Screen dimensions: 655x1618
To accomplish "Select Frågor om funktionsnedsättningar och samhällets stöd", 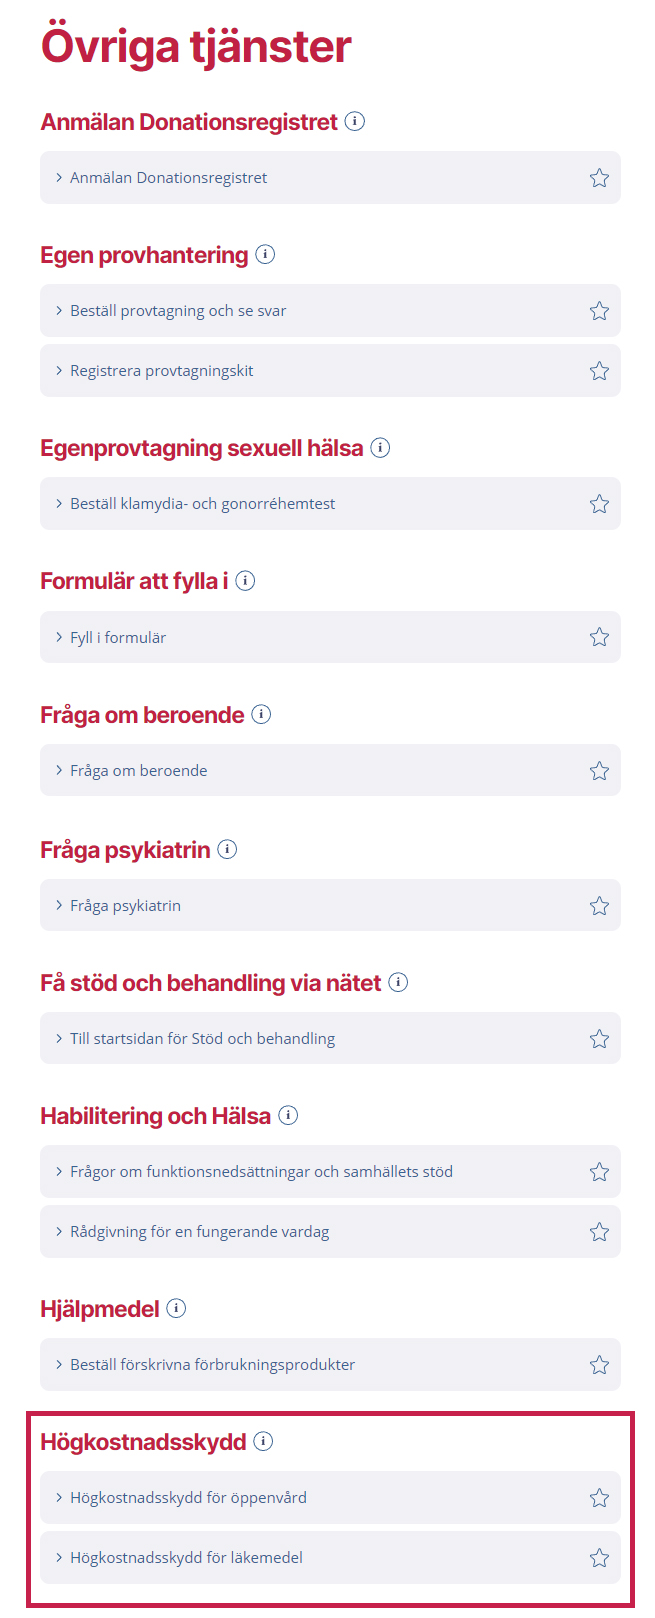I will [x=261, y=1172].
